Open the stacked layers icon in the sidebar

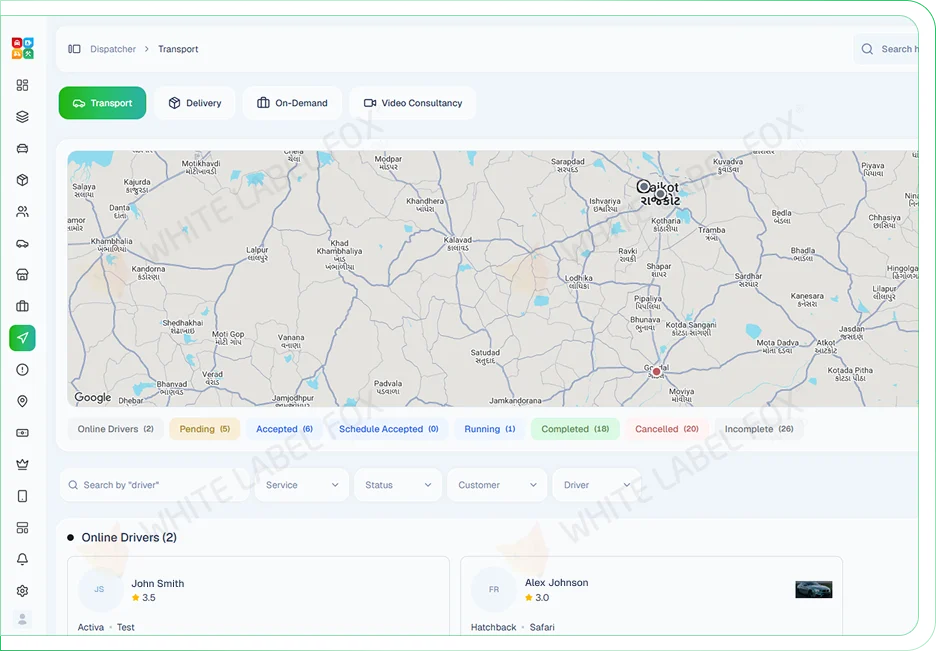click(x=22, y=117)
